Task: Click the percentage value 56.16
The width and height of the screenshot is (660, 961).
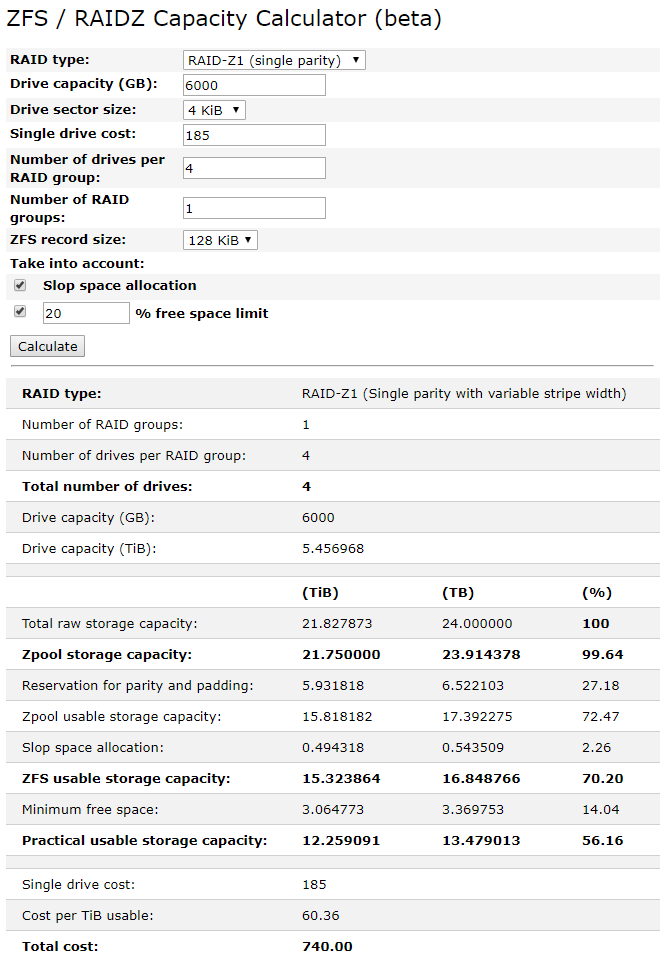Action: pos(602,840)
